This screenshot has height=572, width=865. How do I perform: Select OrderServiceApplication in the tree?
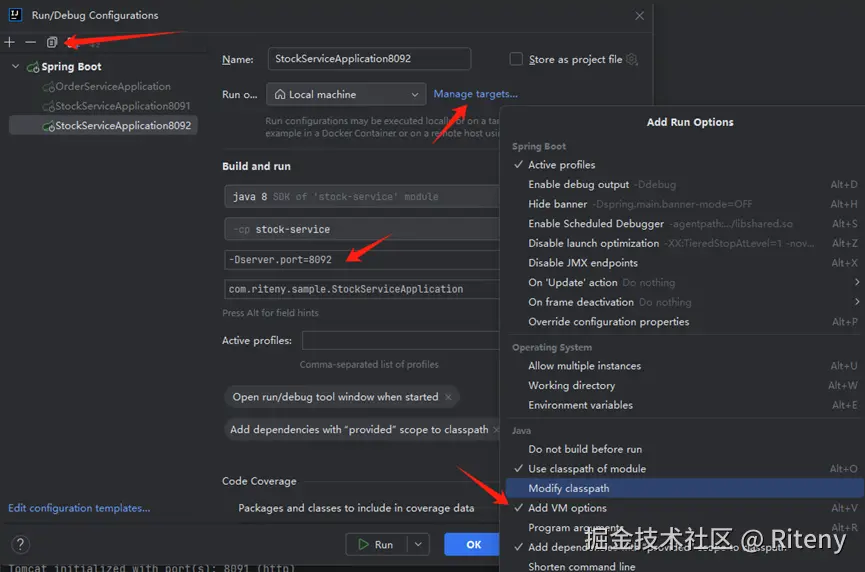coord(113,87)
